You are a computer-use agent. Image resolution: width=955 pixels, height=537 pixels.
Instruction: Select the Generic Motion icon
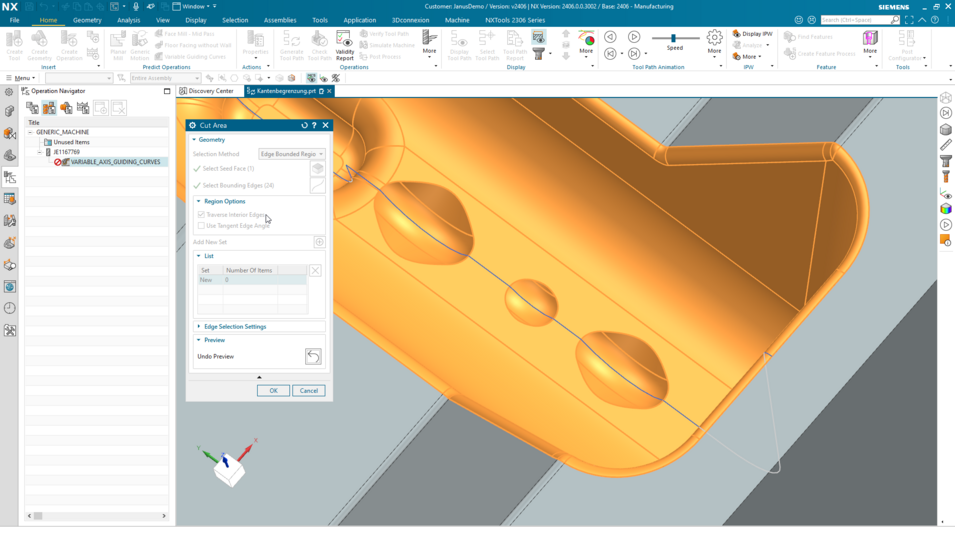click(x=139, y=45)
